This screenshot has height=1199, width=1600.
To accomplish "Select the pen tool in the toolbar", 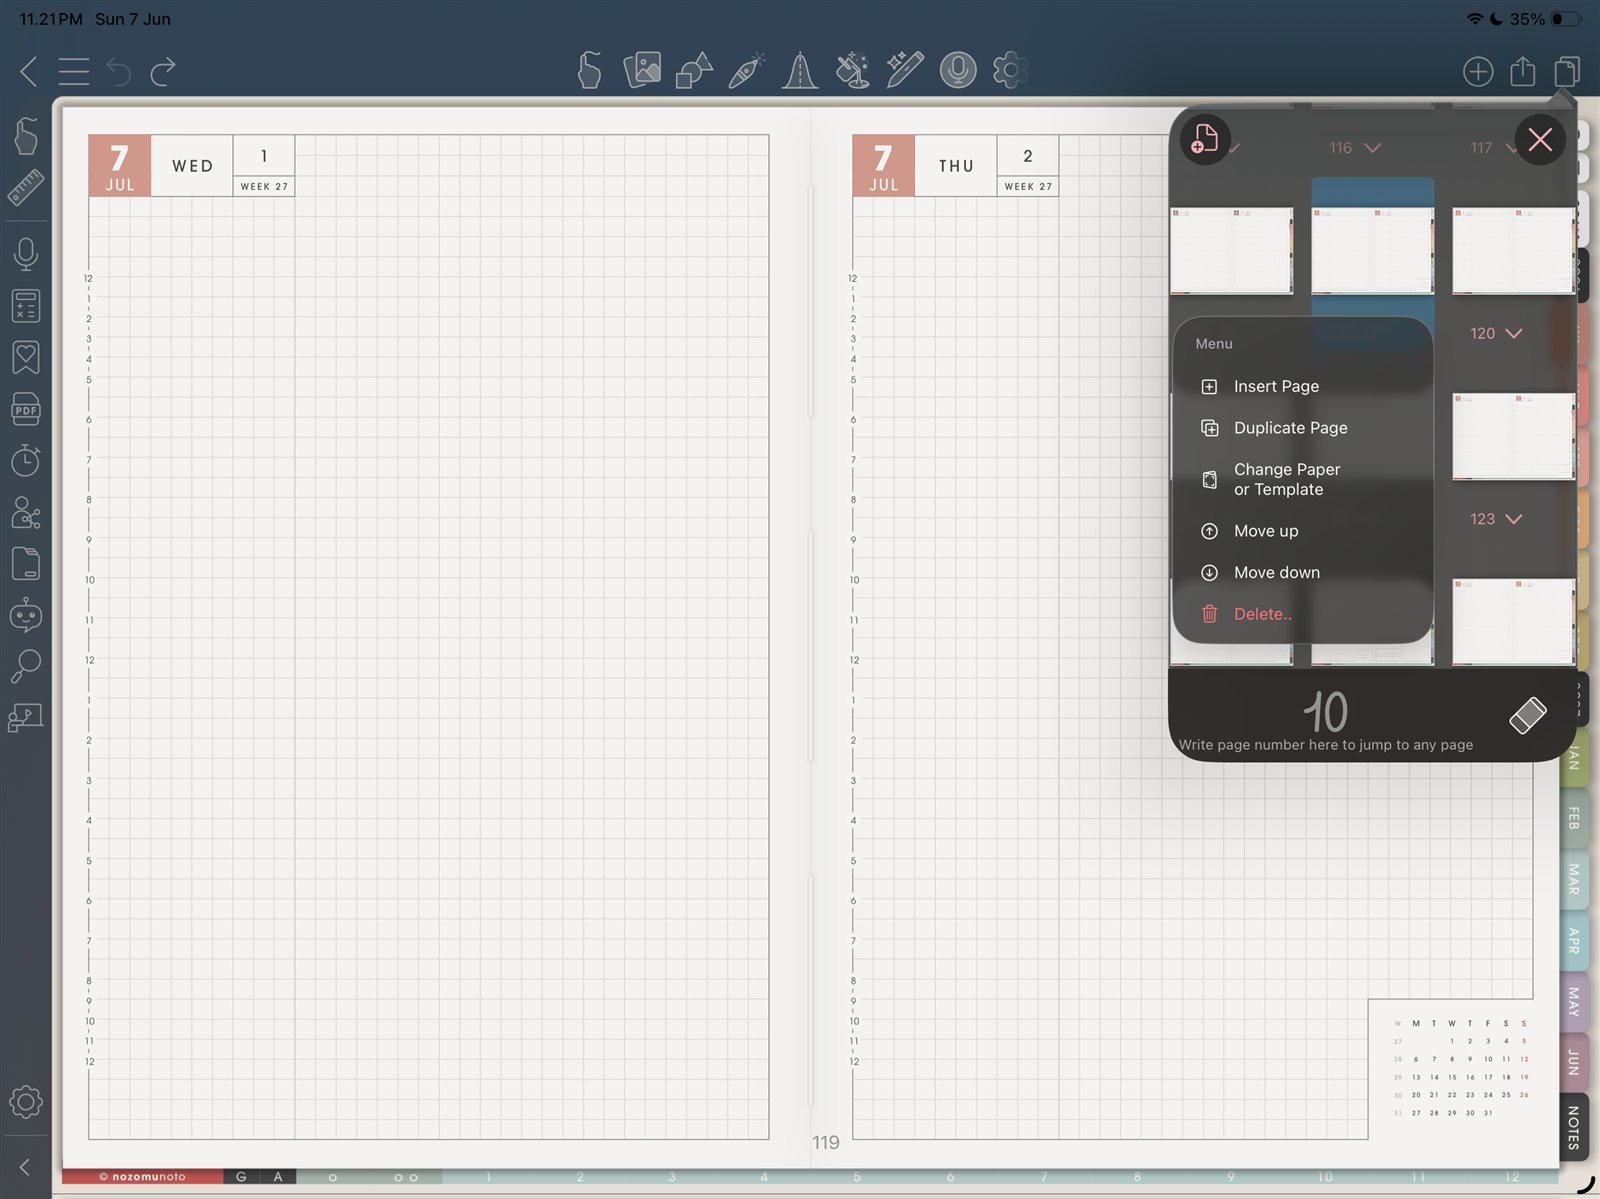I will (747, 70).
